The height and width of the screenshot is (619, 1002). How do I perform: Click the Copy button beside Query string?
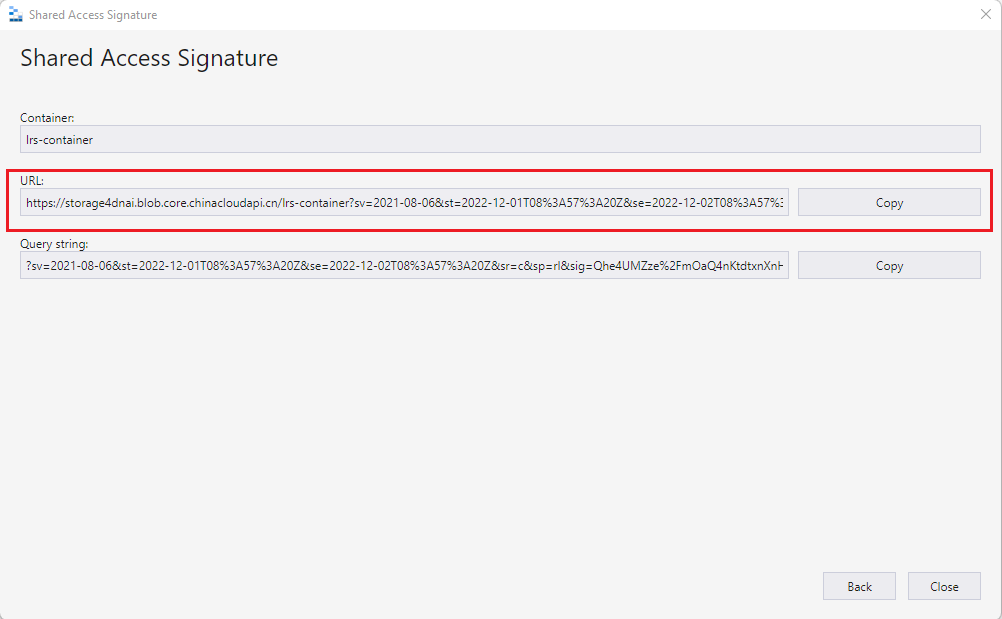click(888, 265)
